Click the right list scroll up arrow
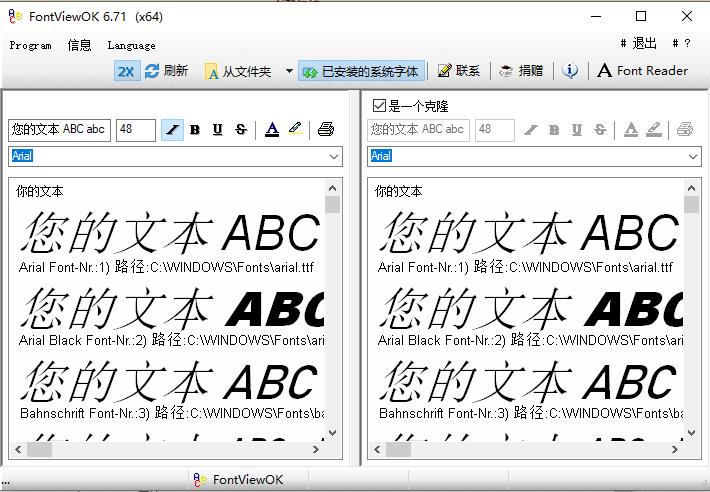 [x=691, y=188]
